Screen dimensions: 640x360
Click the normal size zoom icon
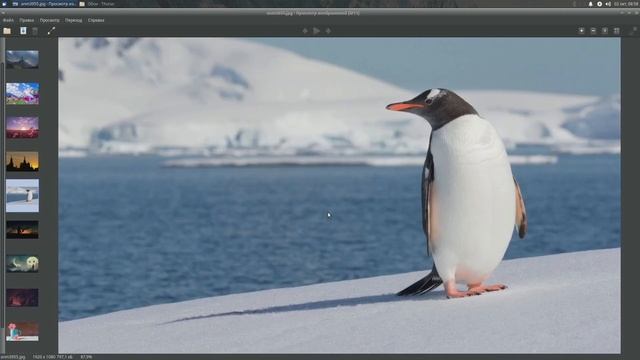click(617, 31)
